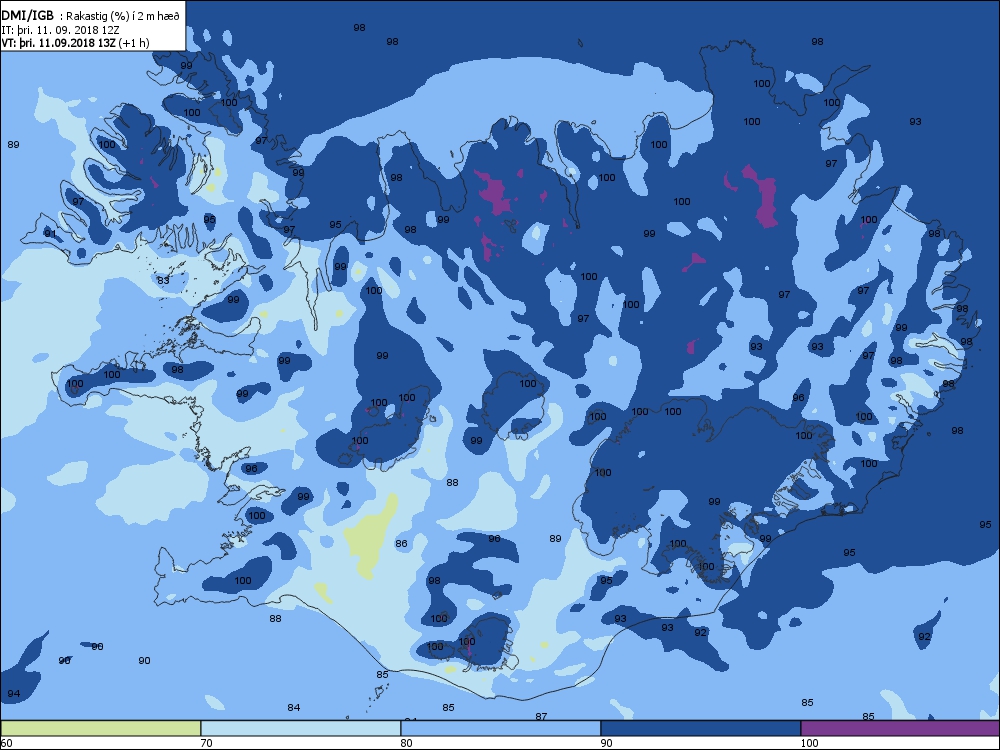Image resolution: width=1000 pixels, height=750 pixels.
Task: Click the 'IT: þri. 11. 09. 2018 12Z' line
Action: tap(61, 29)
